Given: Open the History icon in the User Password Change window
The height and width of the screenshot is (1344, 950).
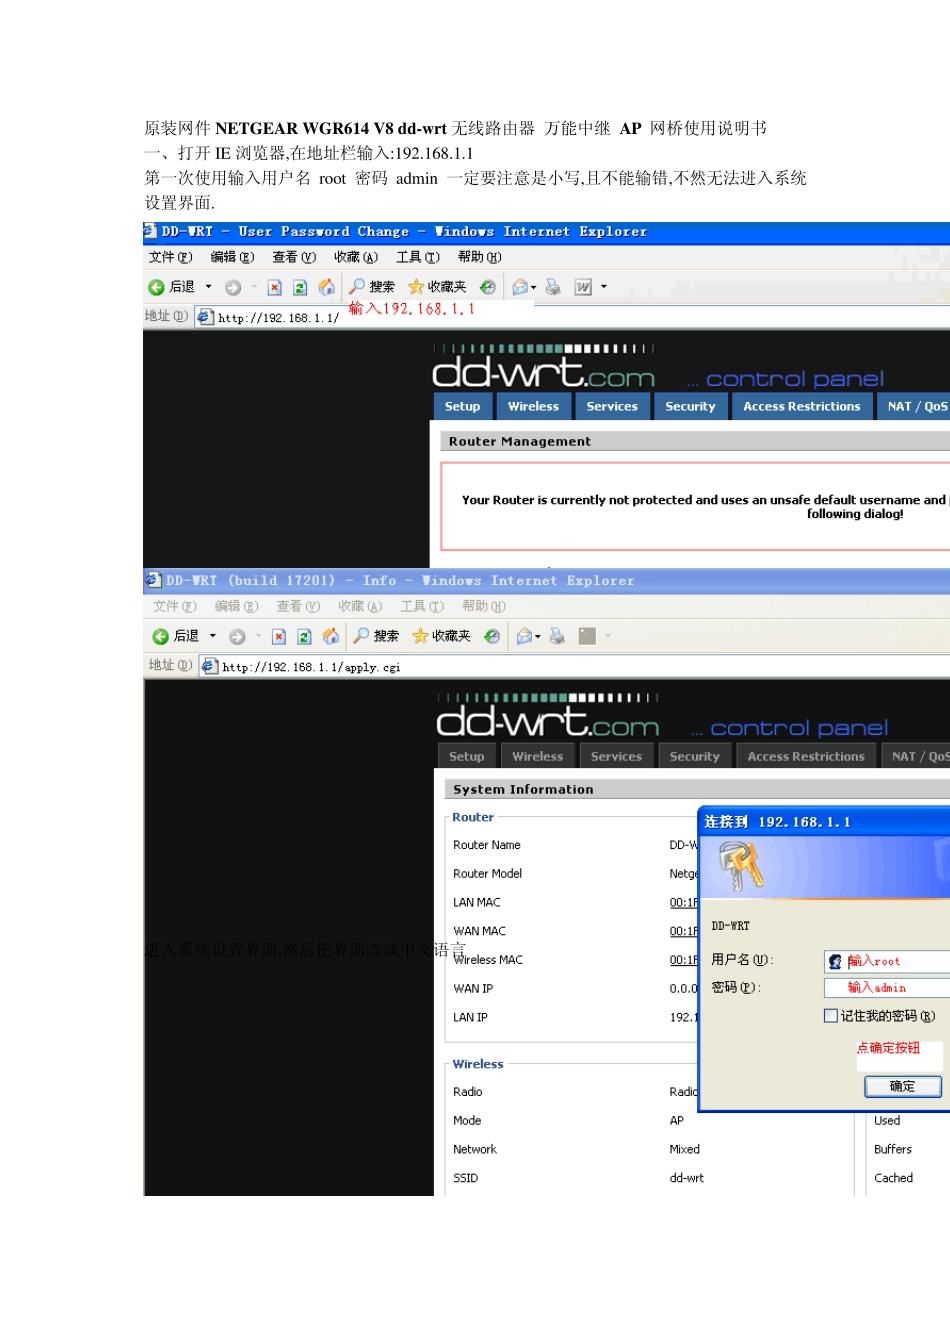Looking at the screenshot, I should pyautogui.click(x=487, y=287).
